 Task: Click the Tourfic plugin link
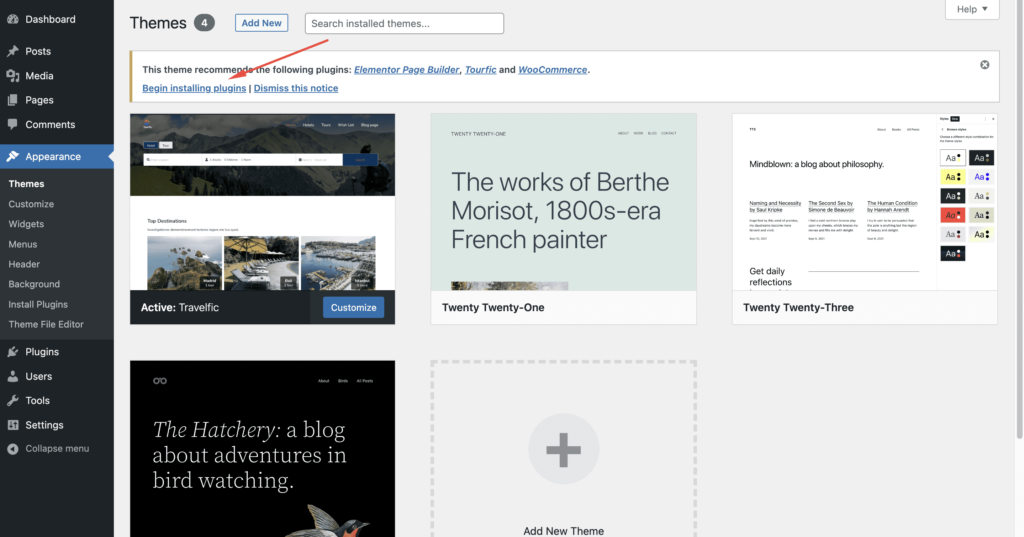click(480, 69)
